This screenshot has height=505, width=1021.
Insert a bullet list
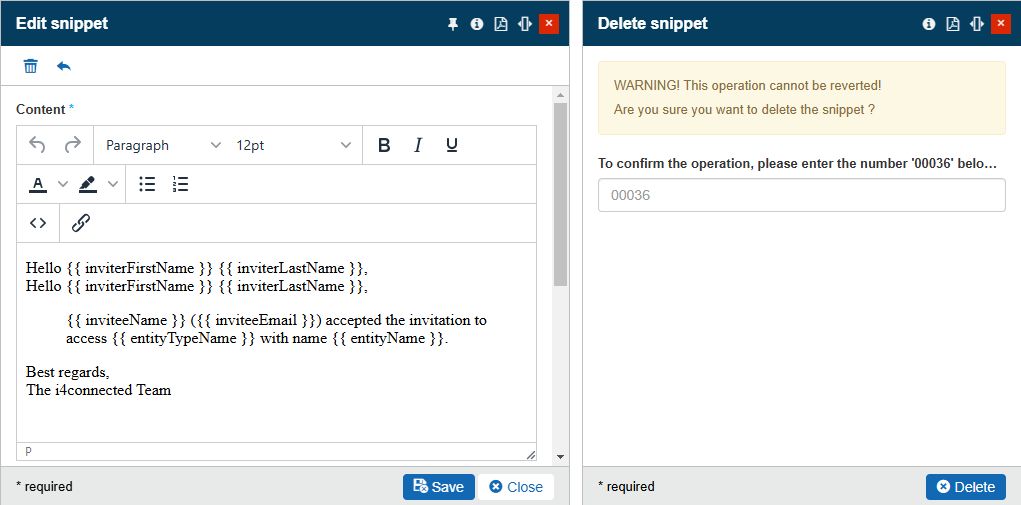coord(147,184)
